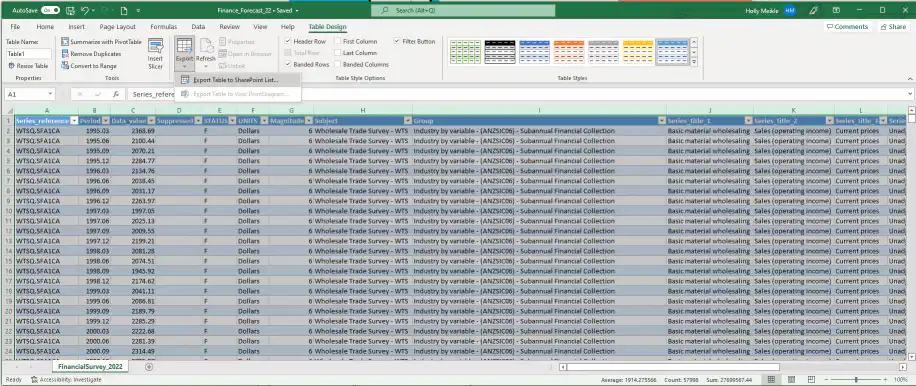Viewport: 916px width, 386px height.
Task: Click Resize Table
Action: (29, 66)
